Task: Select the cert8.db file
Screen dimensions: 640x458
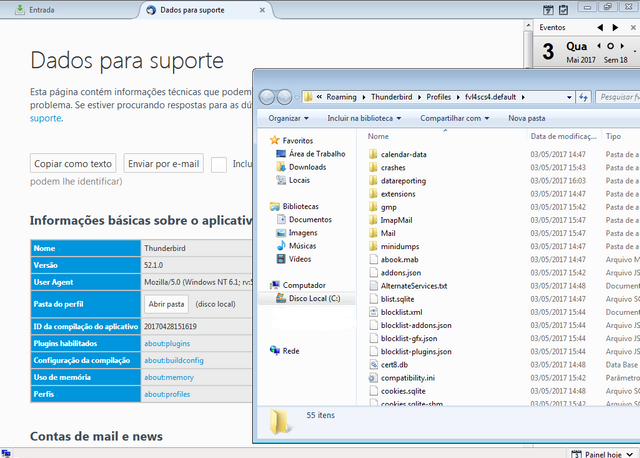Action: [x=388, y=365]
